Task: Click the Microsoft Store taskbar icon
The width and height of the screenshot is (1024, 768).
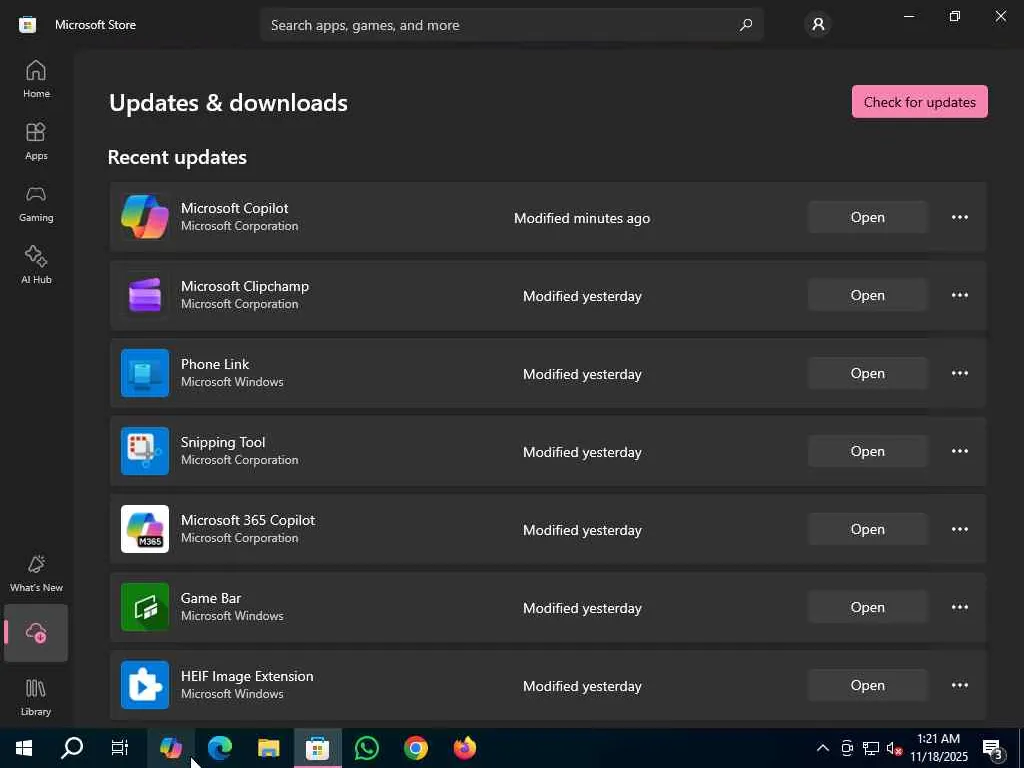Action: click(x=317, y=748)
